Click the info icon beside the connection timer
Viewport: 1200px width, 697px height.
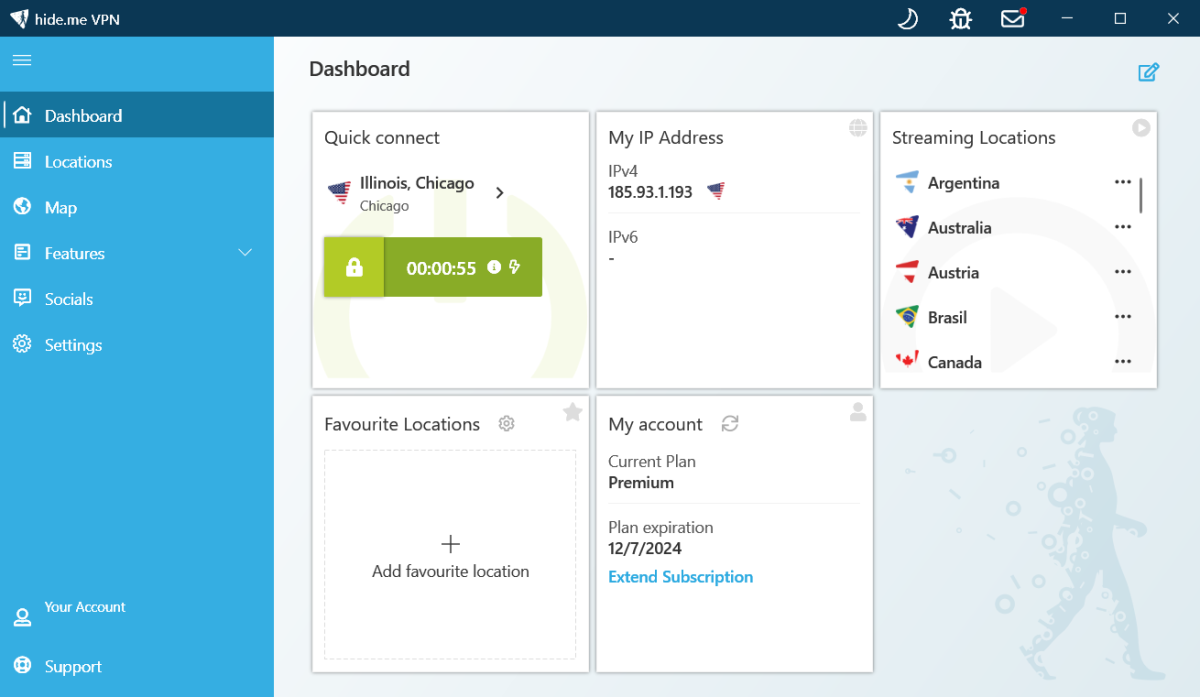494,267
